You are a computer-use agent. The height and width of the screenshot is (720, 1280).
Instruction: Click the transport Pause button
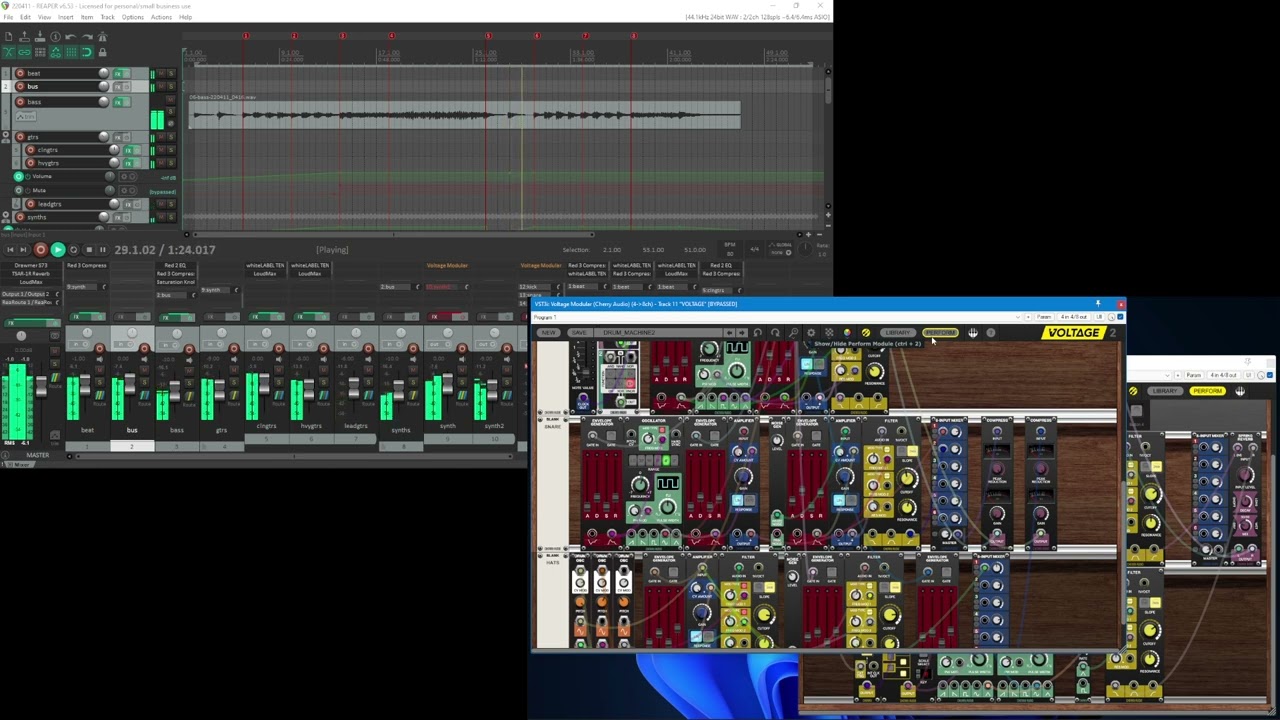(103, 249)
